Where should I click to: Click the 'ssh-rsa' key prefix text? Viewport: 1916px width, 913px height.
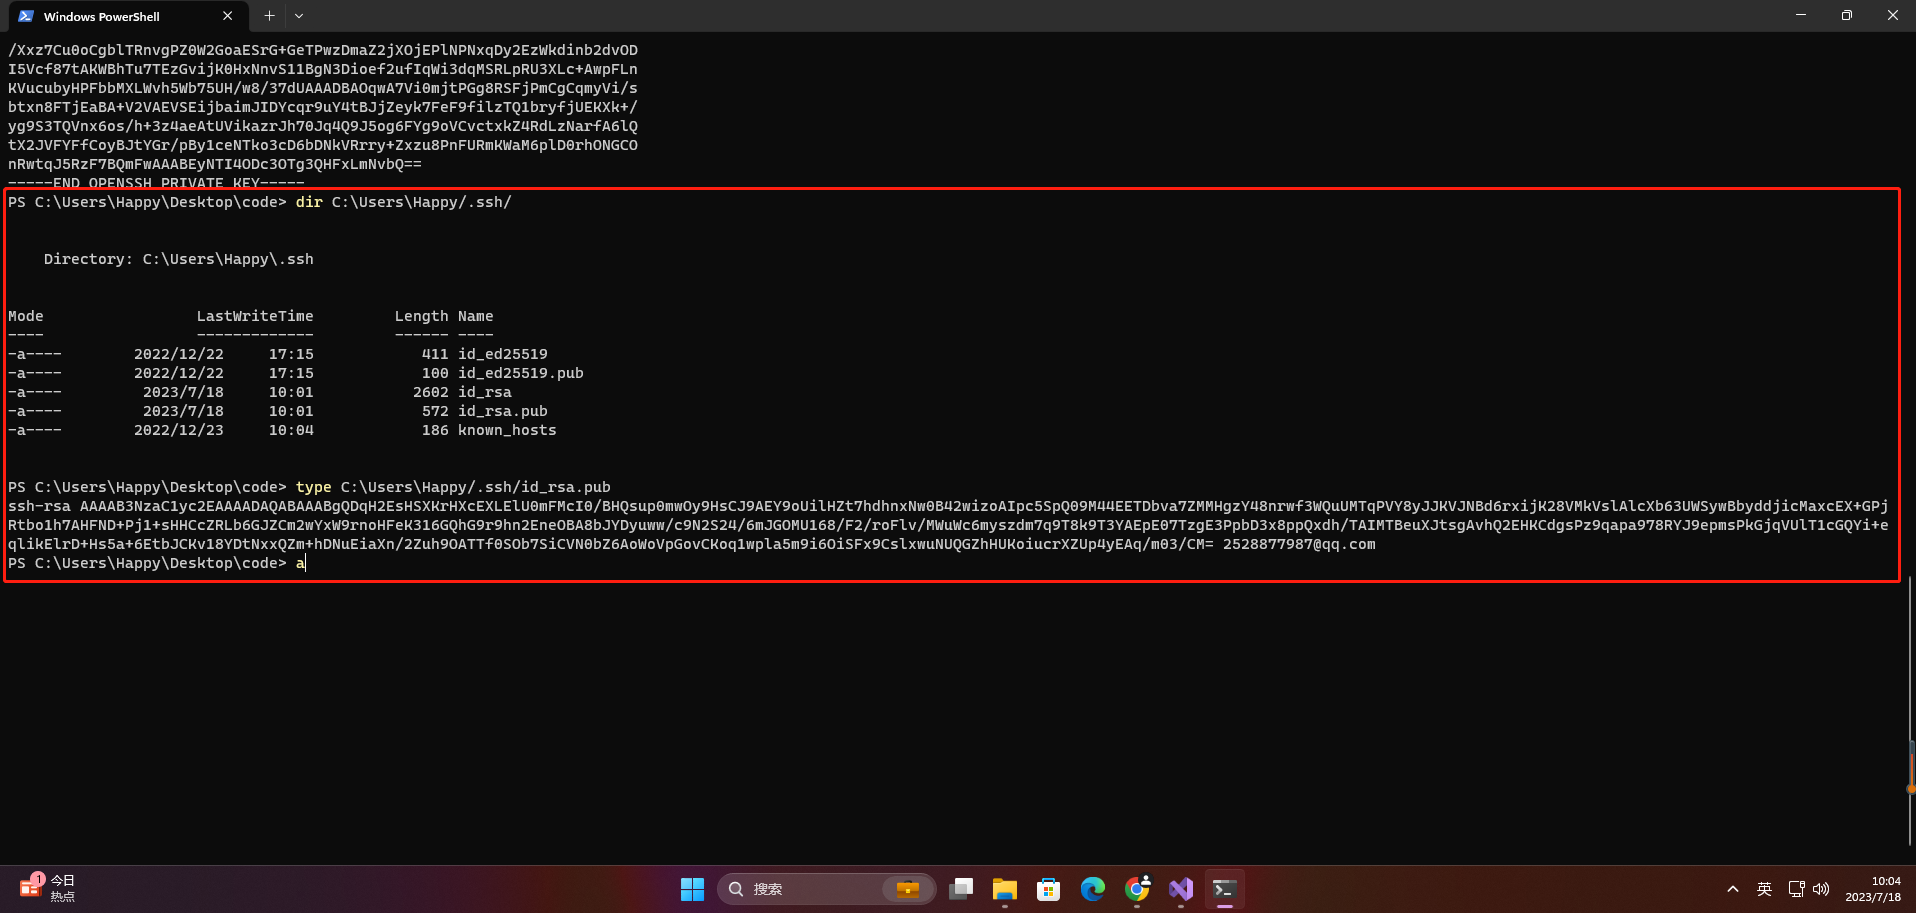40,506
